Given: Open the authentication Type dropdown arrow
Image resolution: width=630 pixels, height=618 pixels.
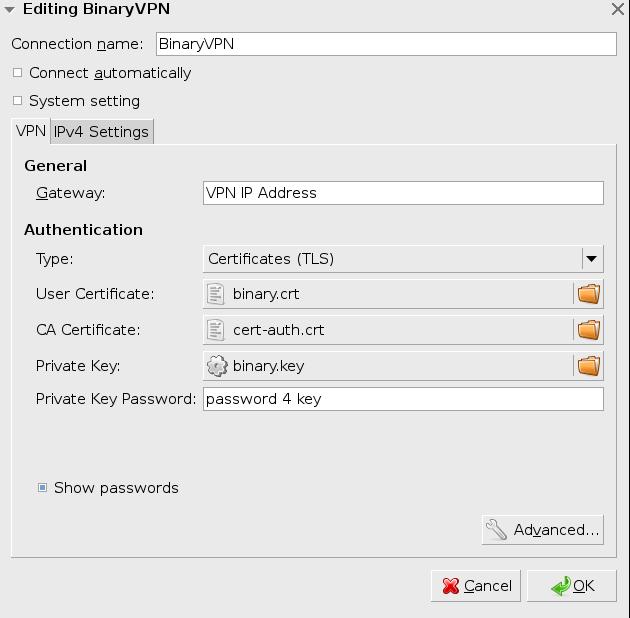Looking at the screenshot, I should pos(591,259).
